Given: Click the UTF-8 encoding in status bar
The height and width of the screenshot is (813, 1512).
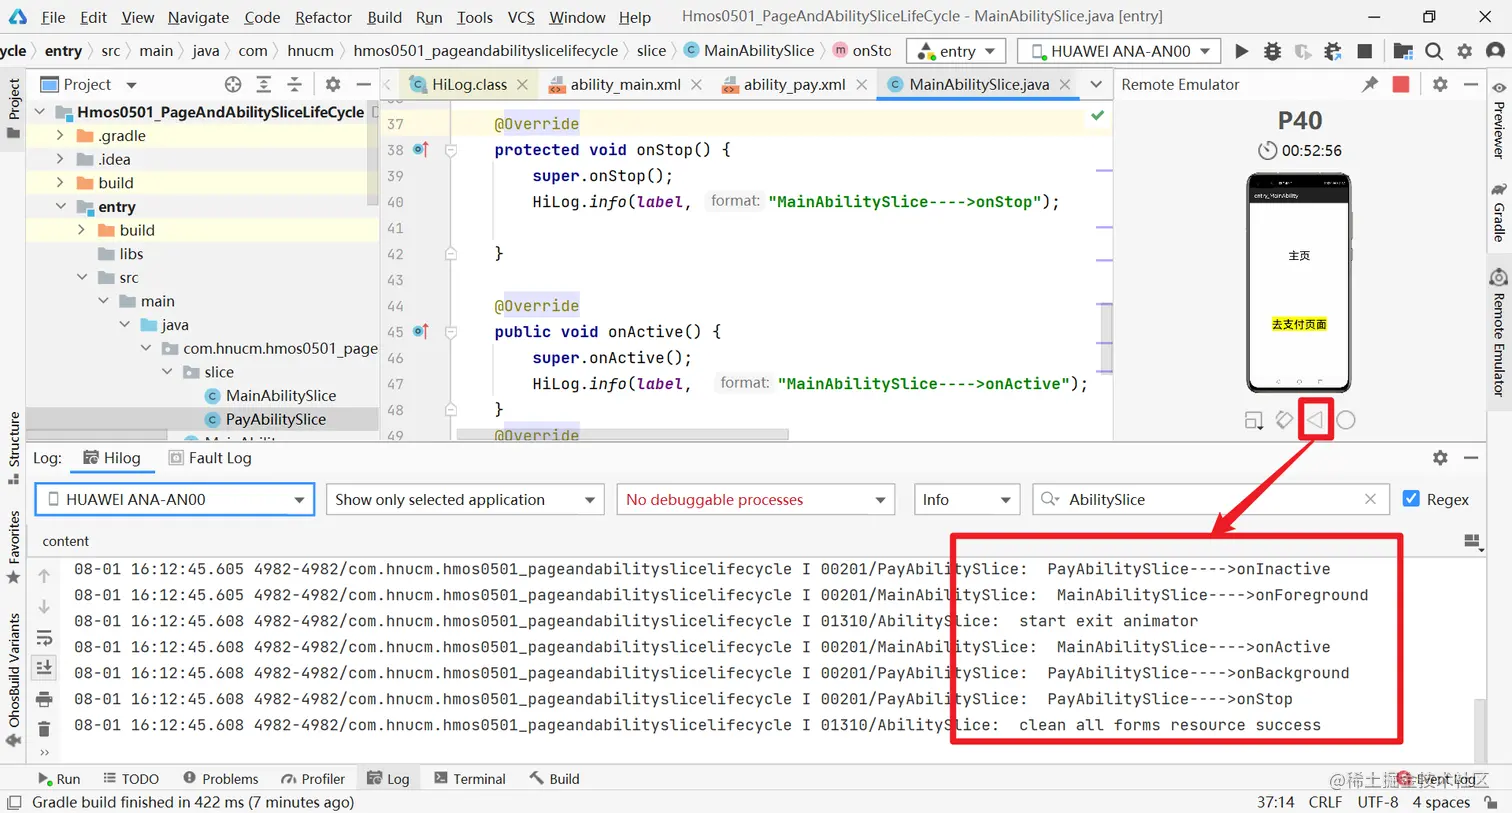Looking at the screenshot, I should click(1377, 802).
